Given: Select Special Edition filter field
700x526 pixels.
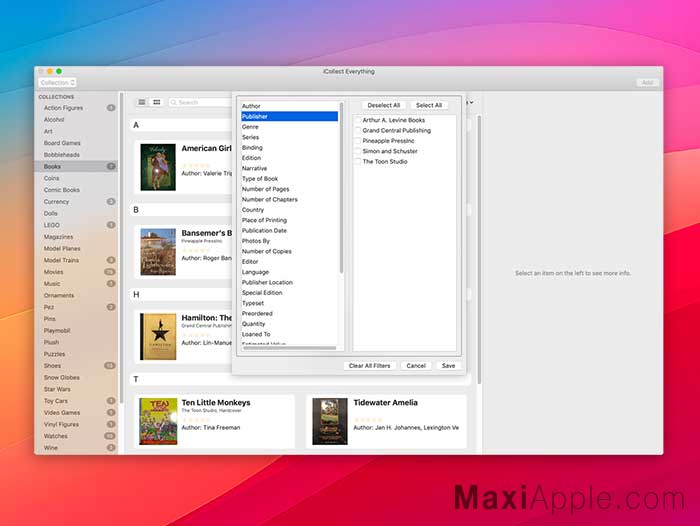Looking at the screenshot, I should point(289,292).
